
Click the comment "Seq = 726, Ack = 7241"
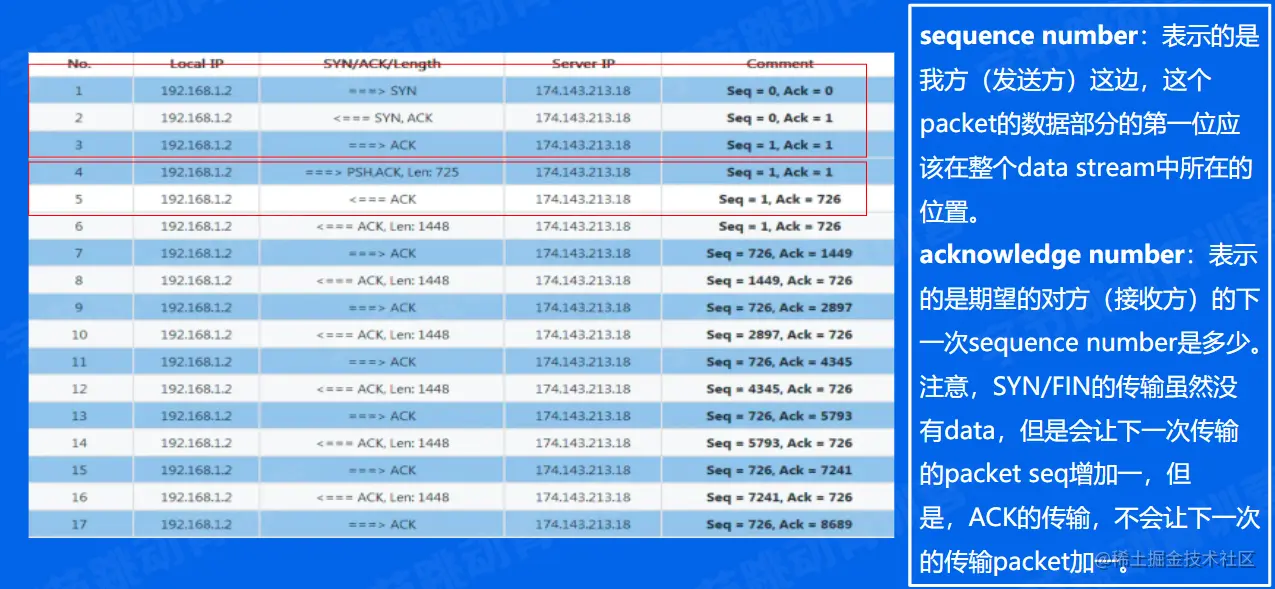[780, 470]
